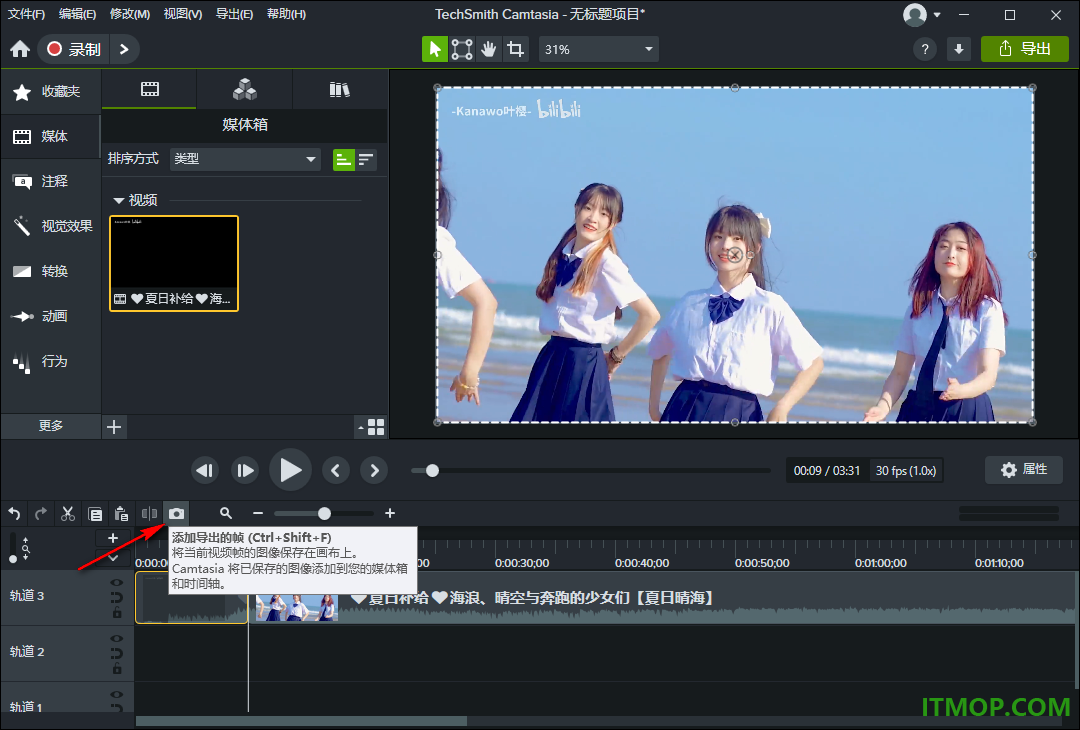The width and height of the screenshot is (1080, 730).
Task: Switch to the cubes icon tab
Action: point(245,89)
